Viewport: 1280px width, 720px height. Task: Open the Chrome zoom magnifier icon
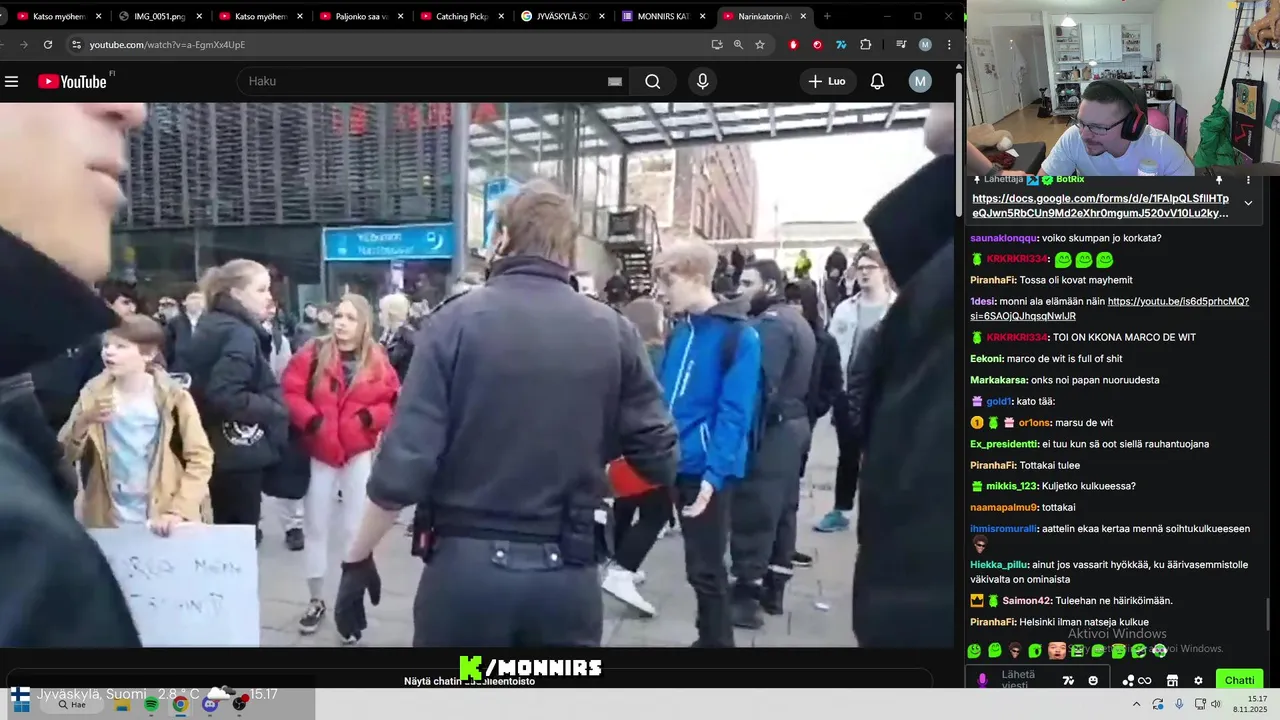[x=738, y=44]
